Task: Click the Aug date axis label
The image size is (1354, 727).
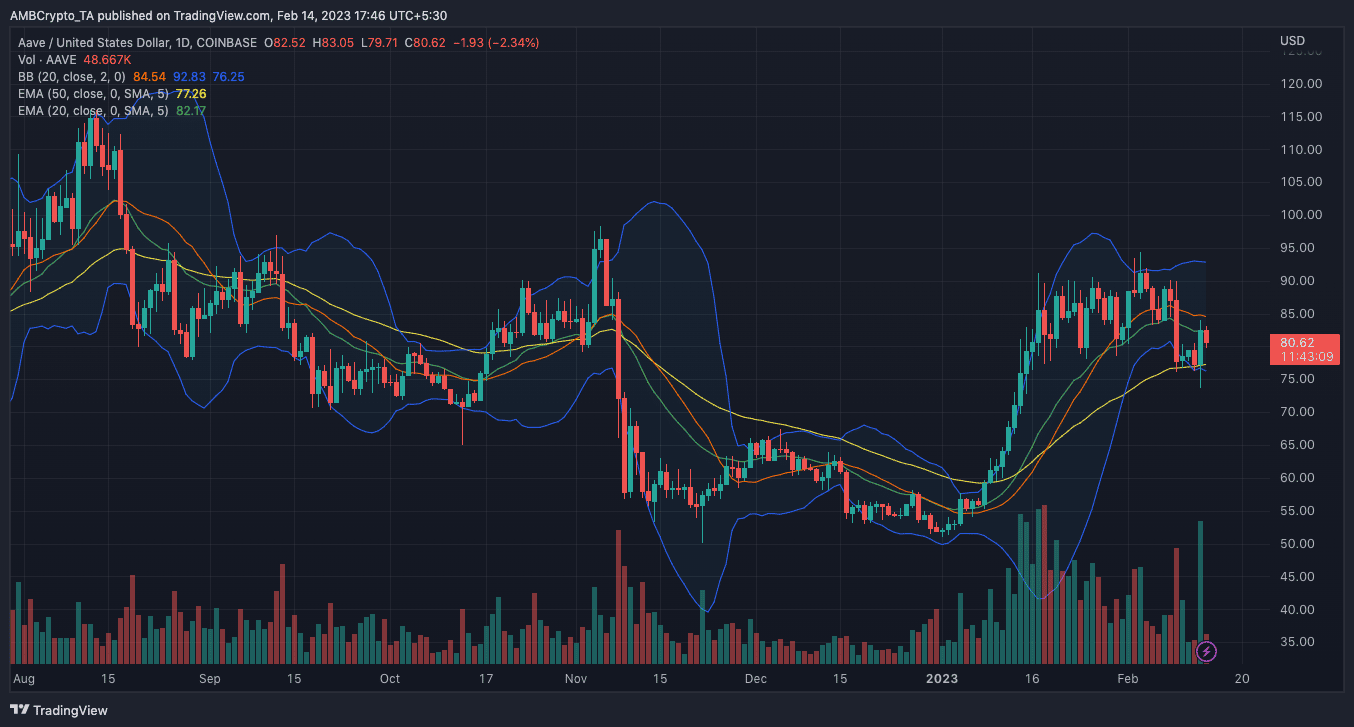Action: point(25,679)
